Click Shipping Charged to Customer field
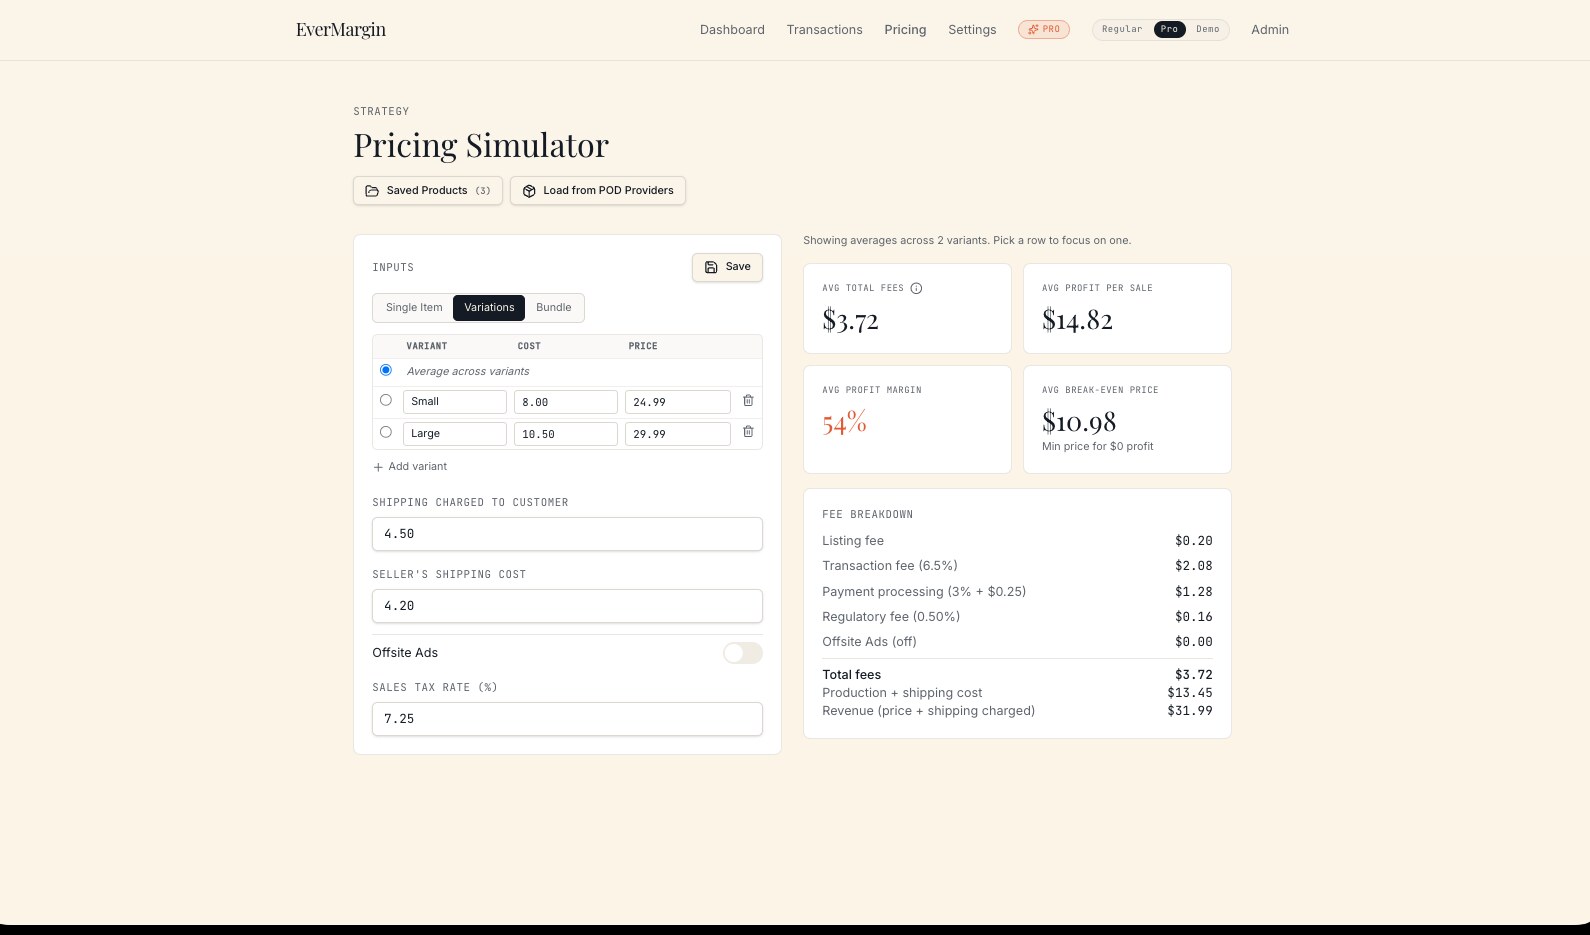Image resolution: width=1590 pixels, height=935 pixels. (567, 534)
